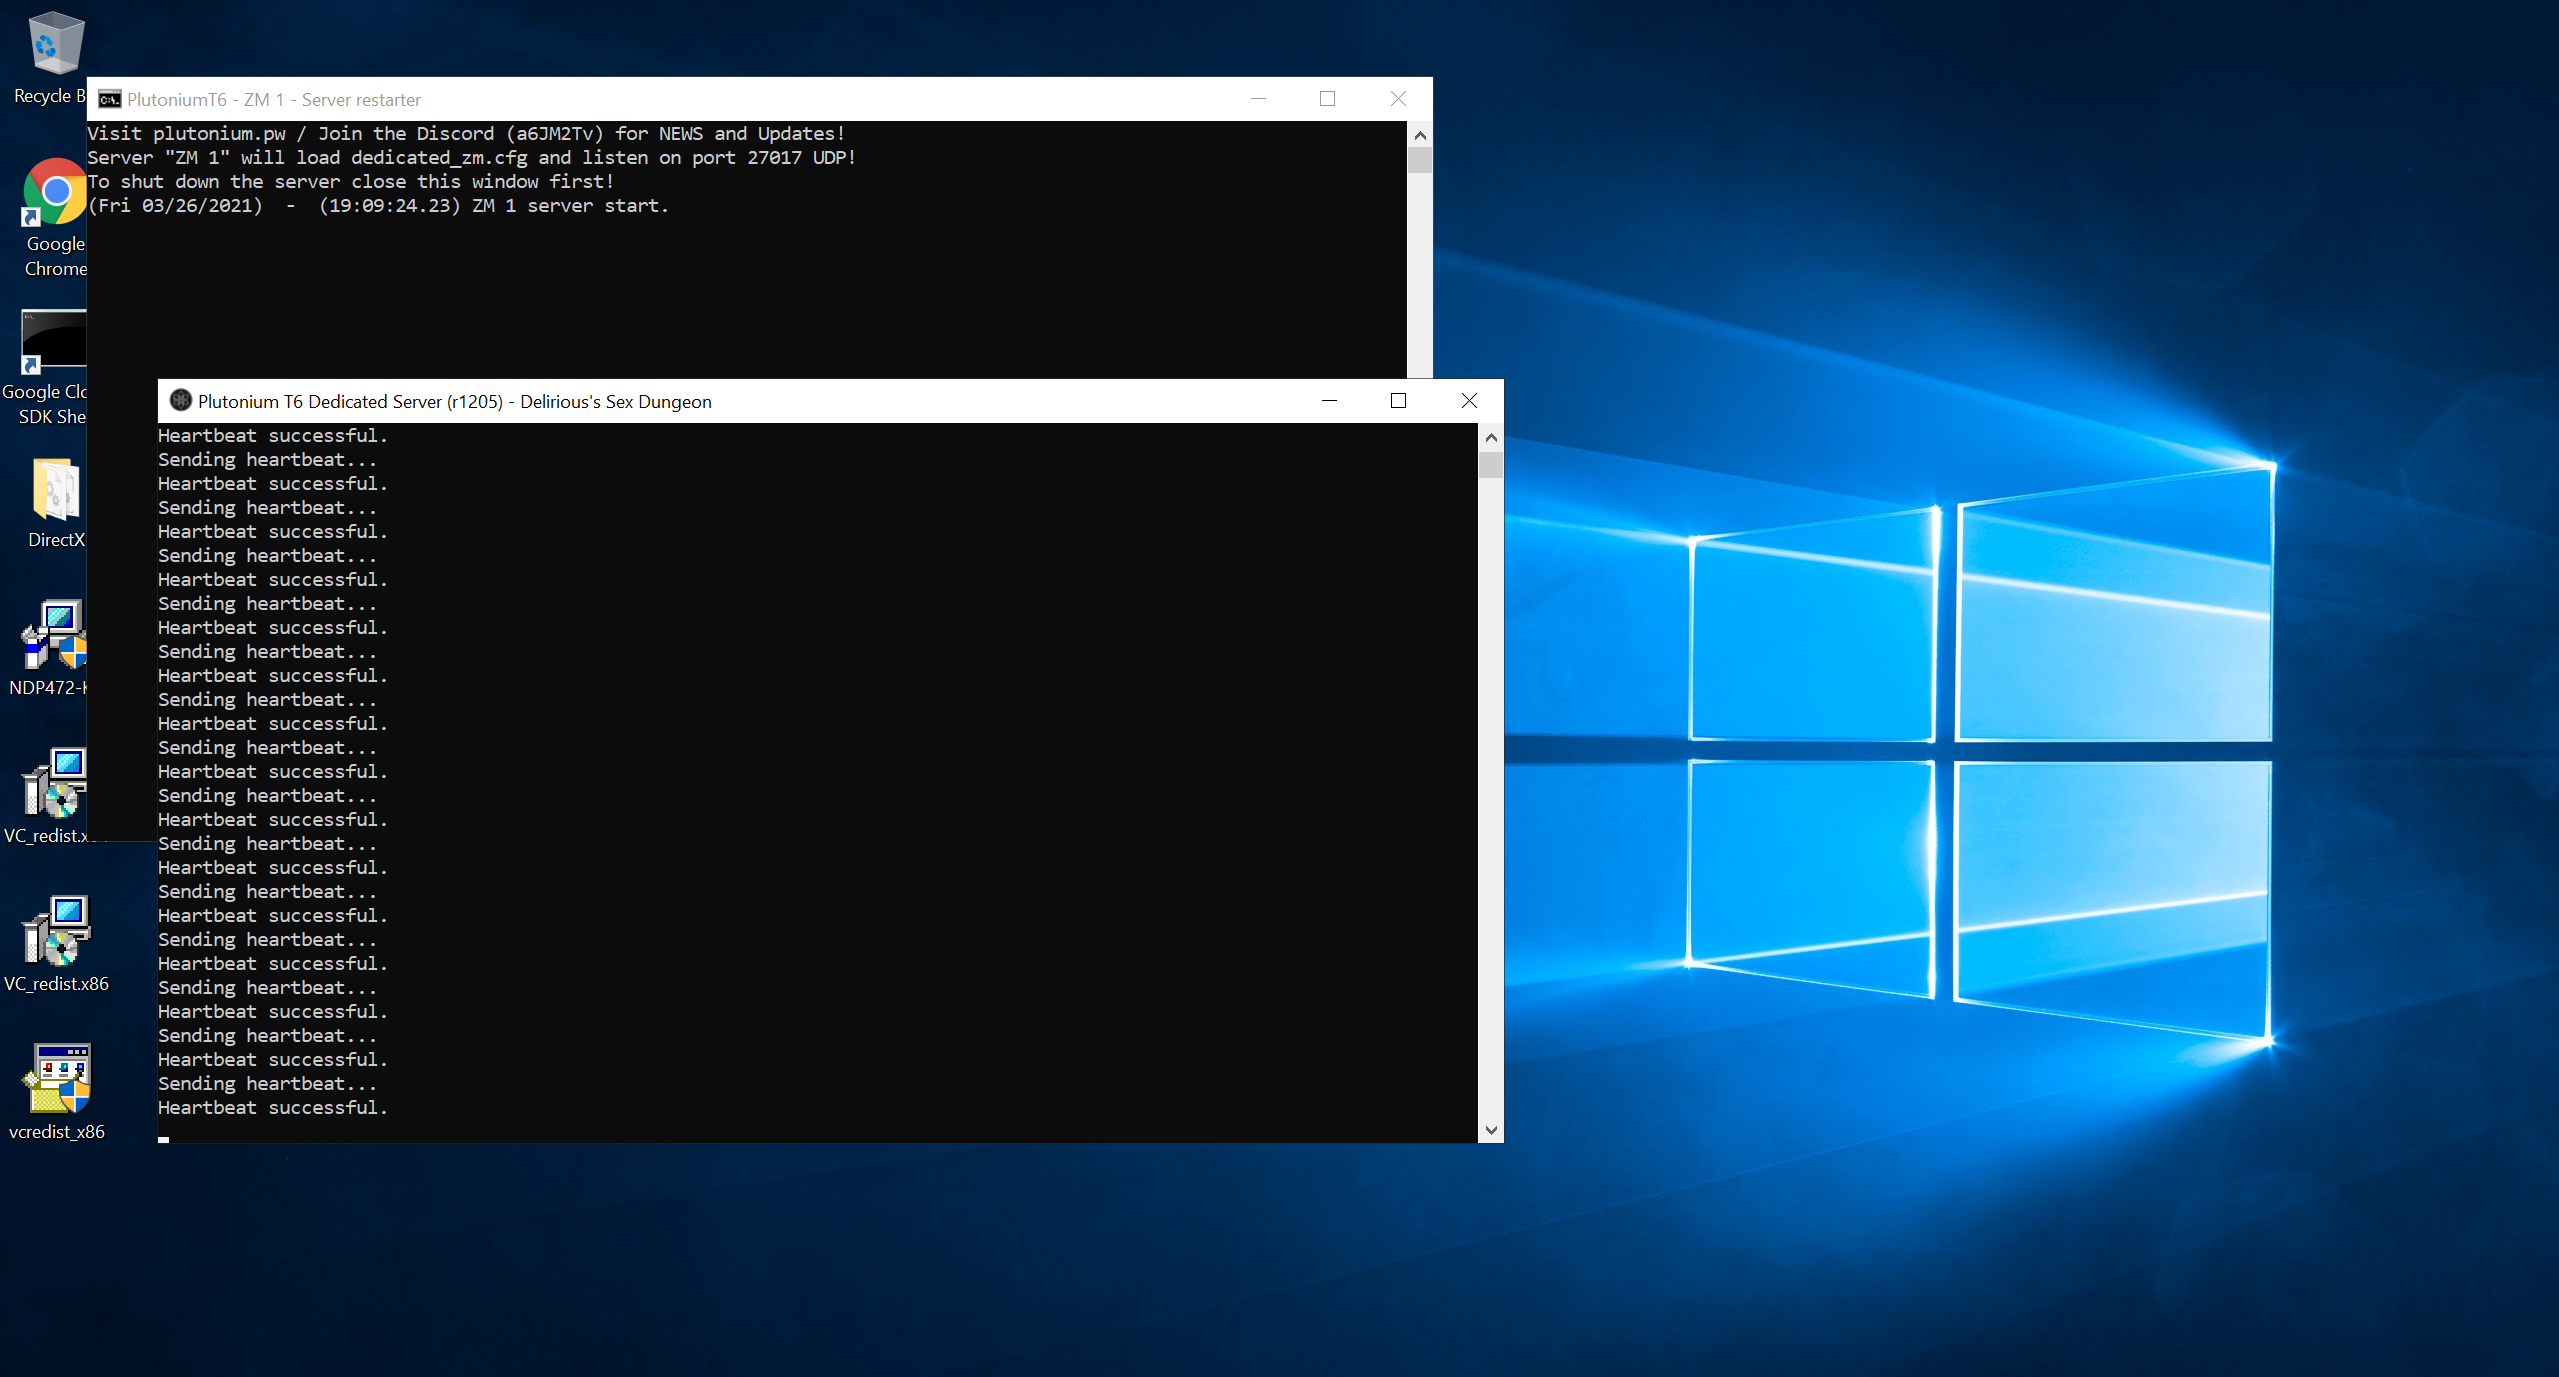The image size is (2559, 1377).
Task: Click the scroll-up arrow in Server restarter window
Action: (x=1420, y=135)
